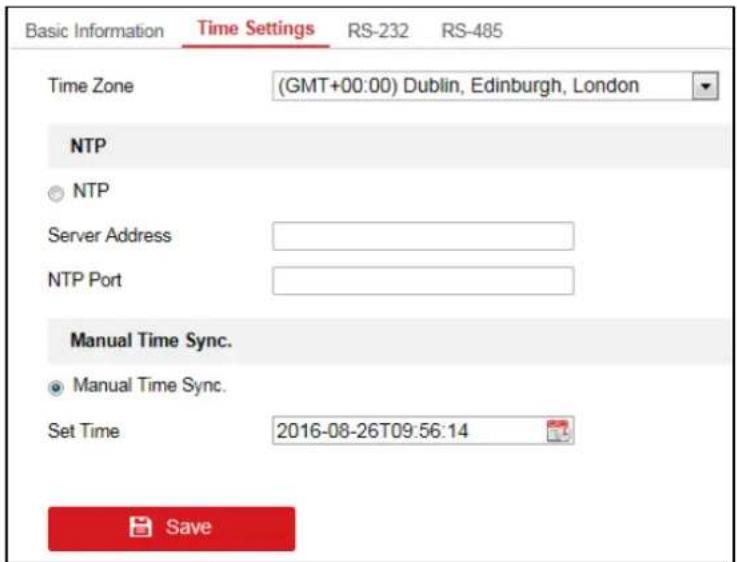Image resolution: width=737 pixels, height=562 pixels.
Task: Open the calendar picker in Set Time
Action: click(x=558, y=431)
